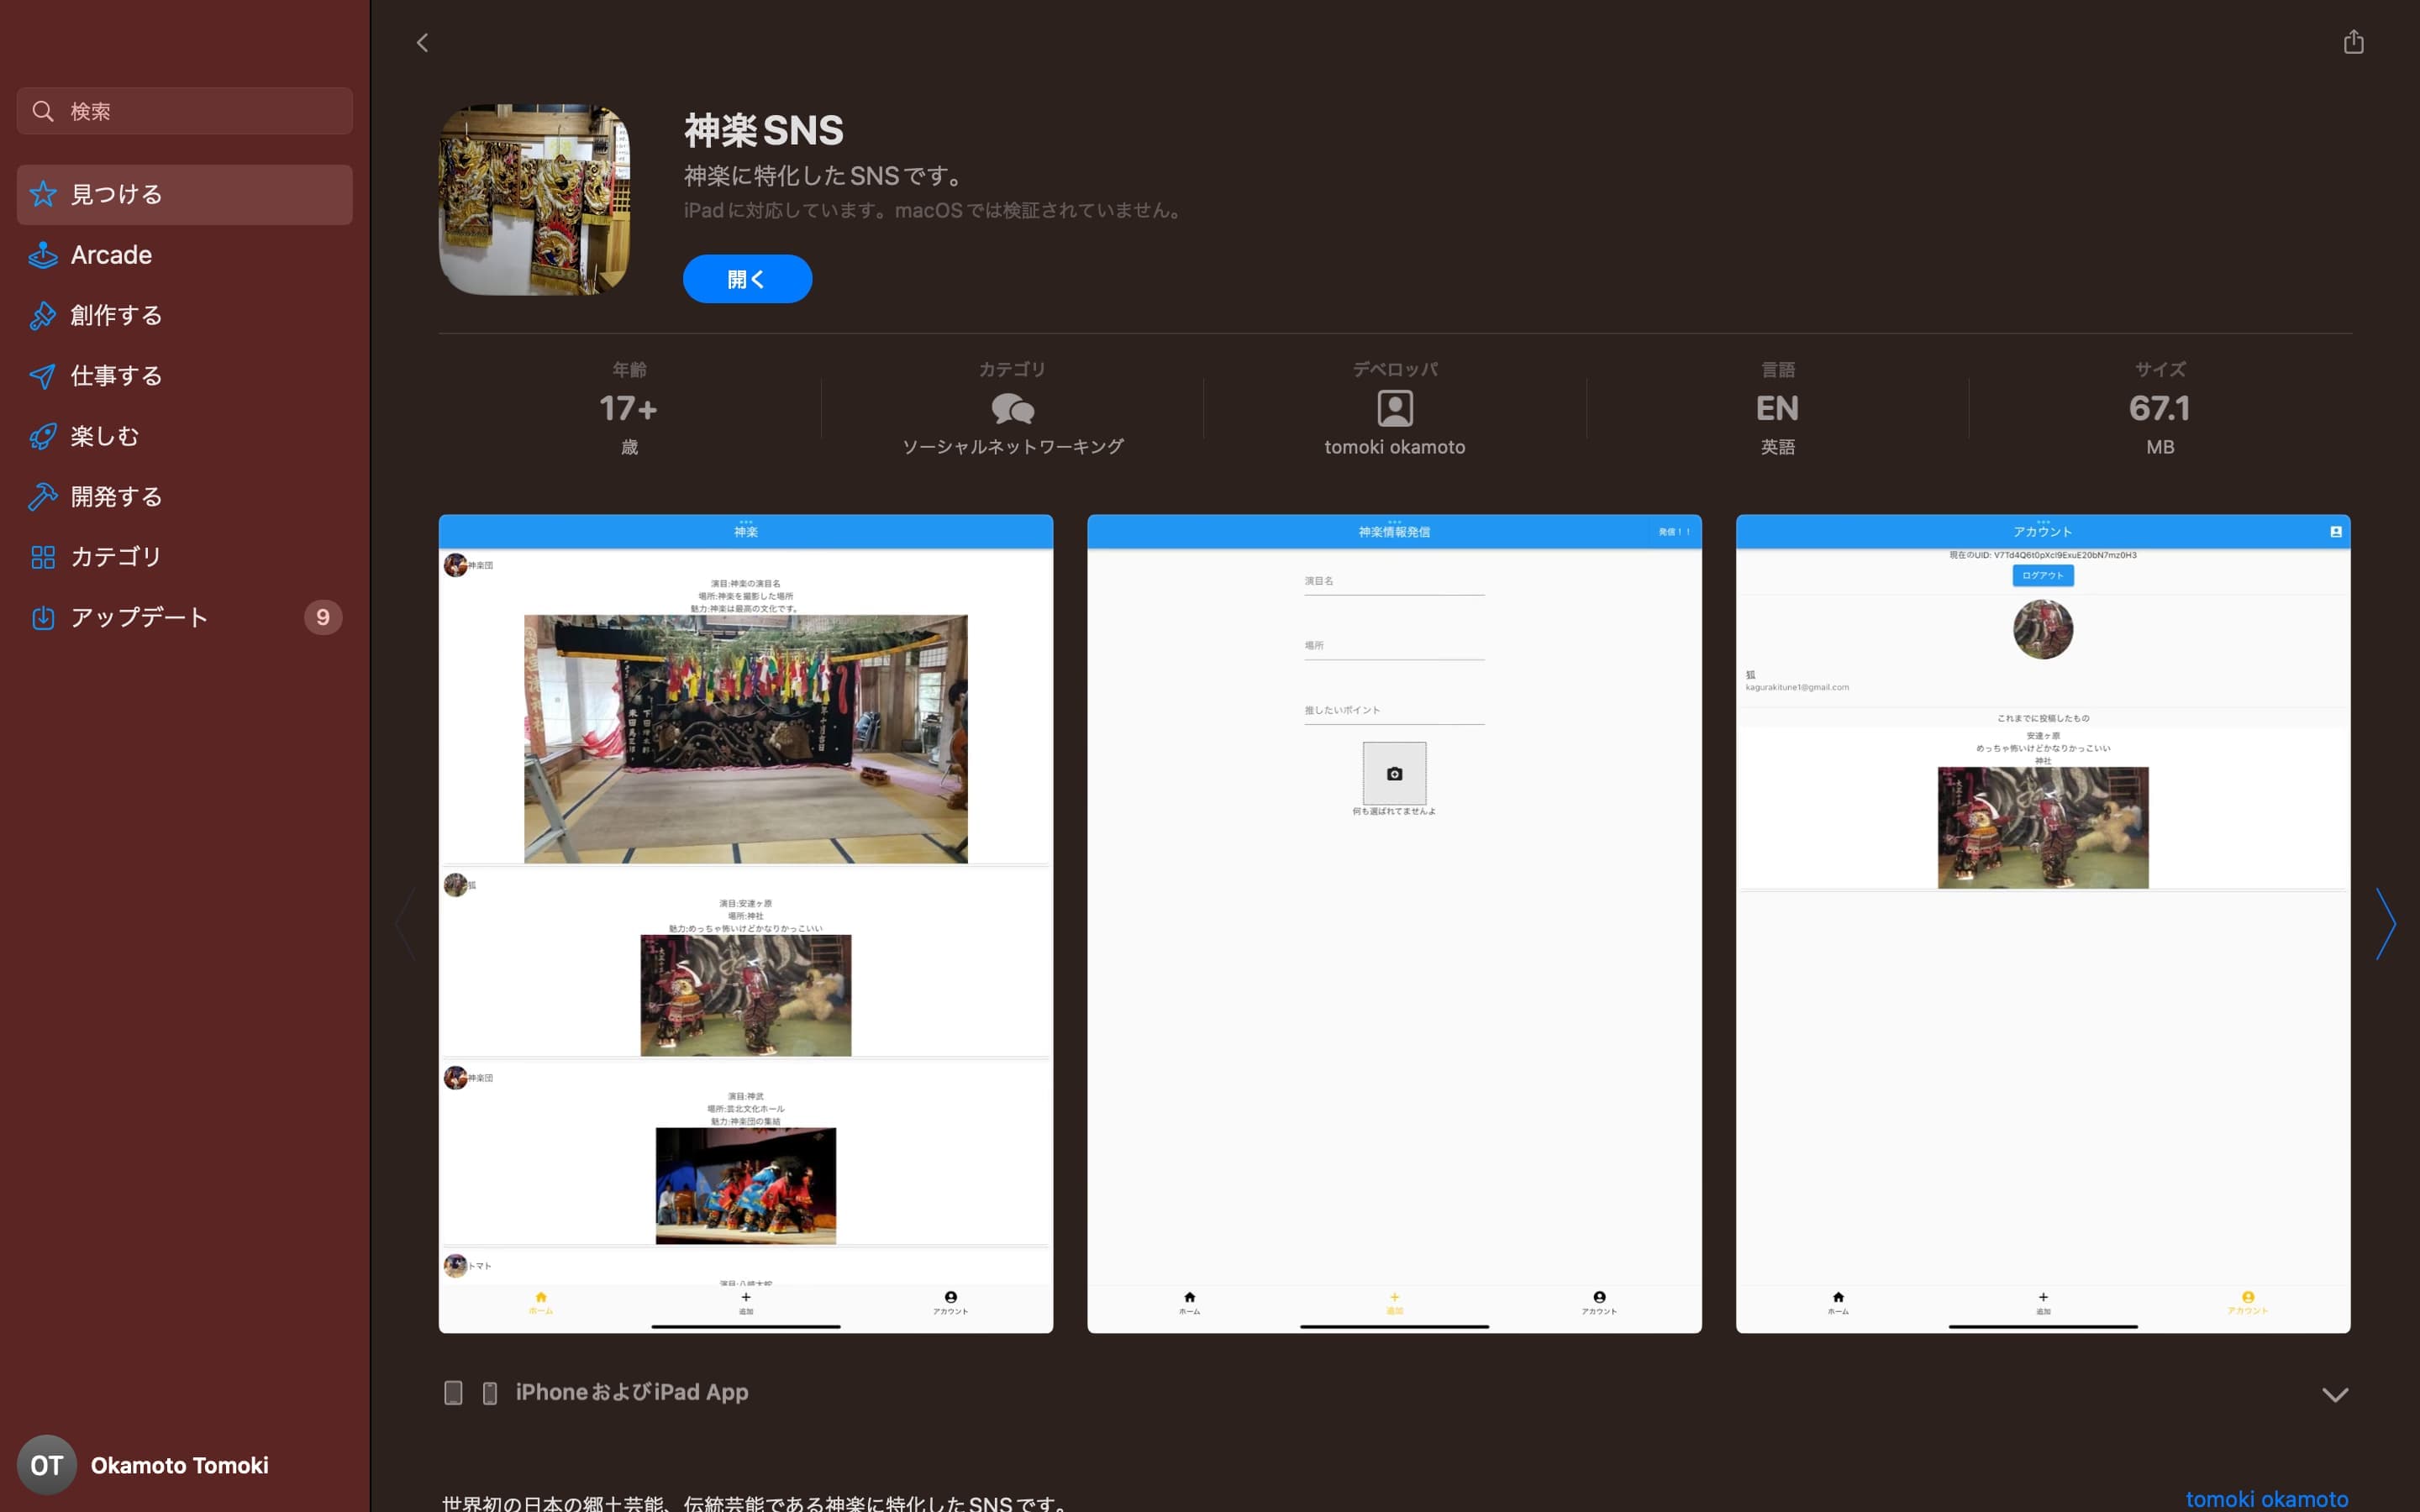Image resolution: width=2420 pixels, height=1512 pixels.
Task: Click the paper plane icon for 仕事する
Action: (43, 376)
